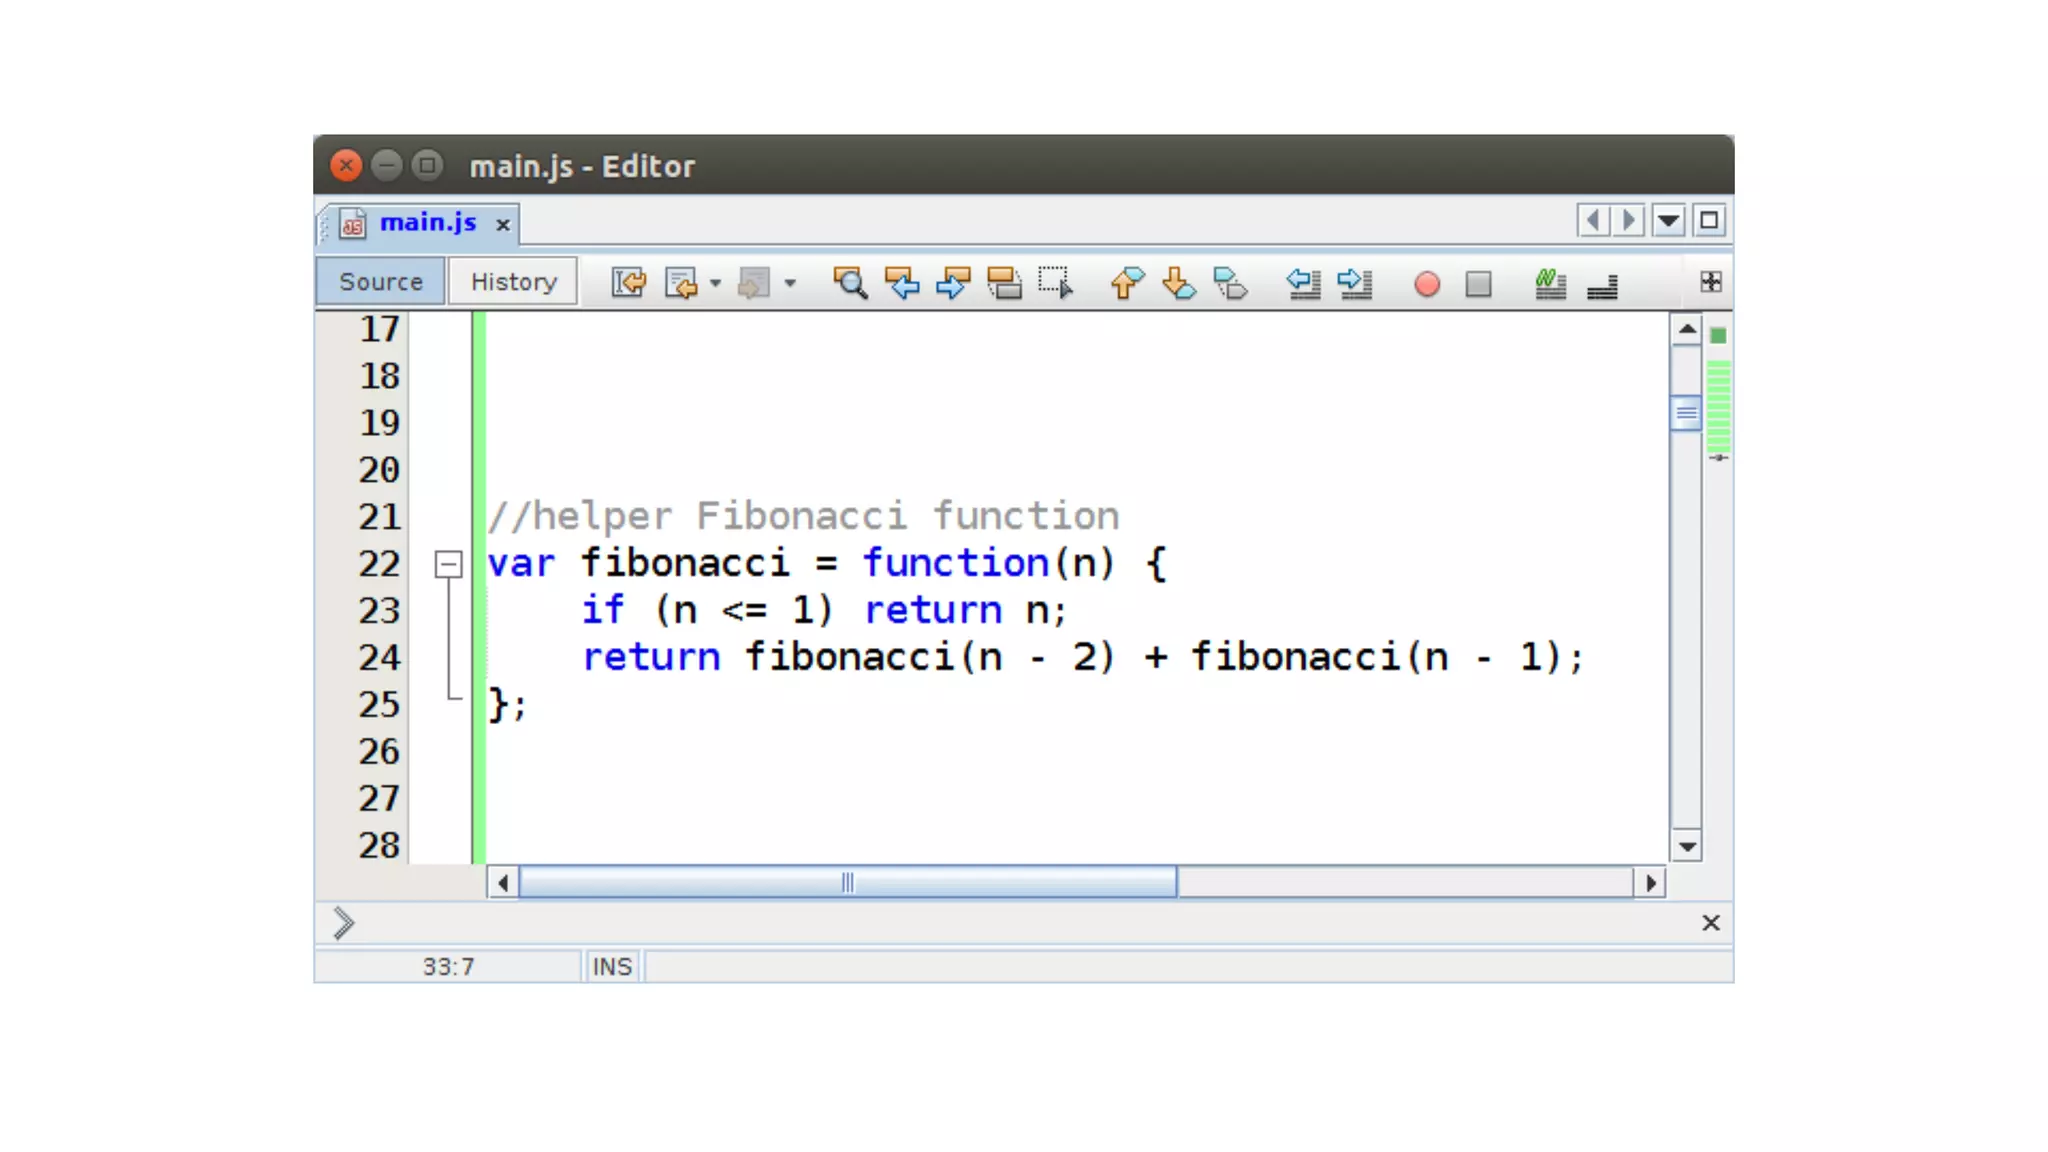The height and width of the screenshot is (1152, 2048).
Task: Click Find Next Occurrence arrow icon
Action: [953, 283]
